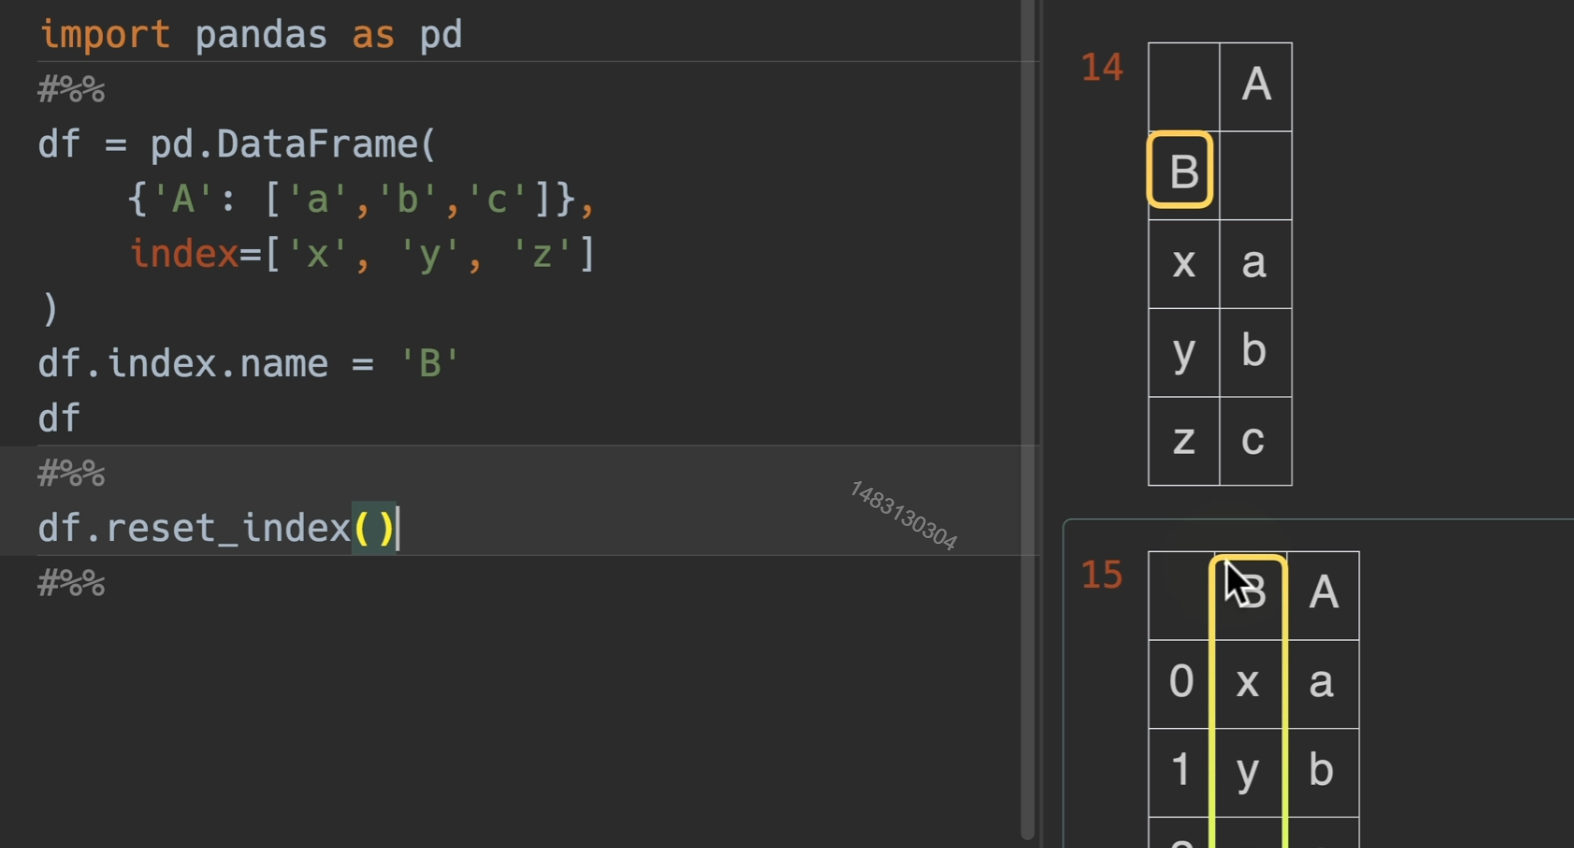Select index cell z in output 14
This screenshot has width=1574, height=848.
[x=1183, y=440]
